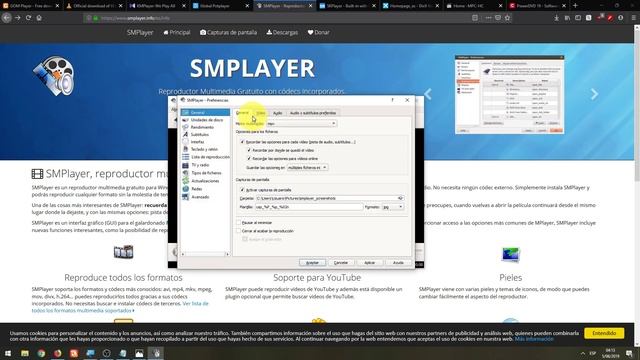Toggle Recordar por donde se quedó el vídeo

pos(249,150)
